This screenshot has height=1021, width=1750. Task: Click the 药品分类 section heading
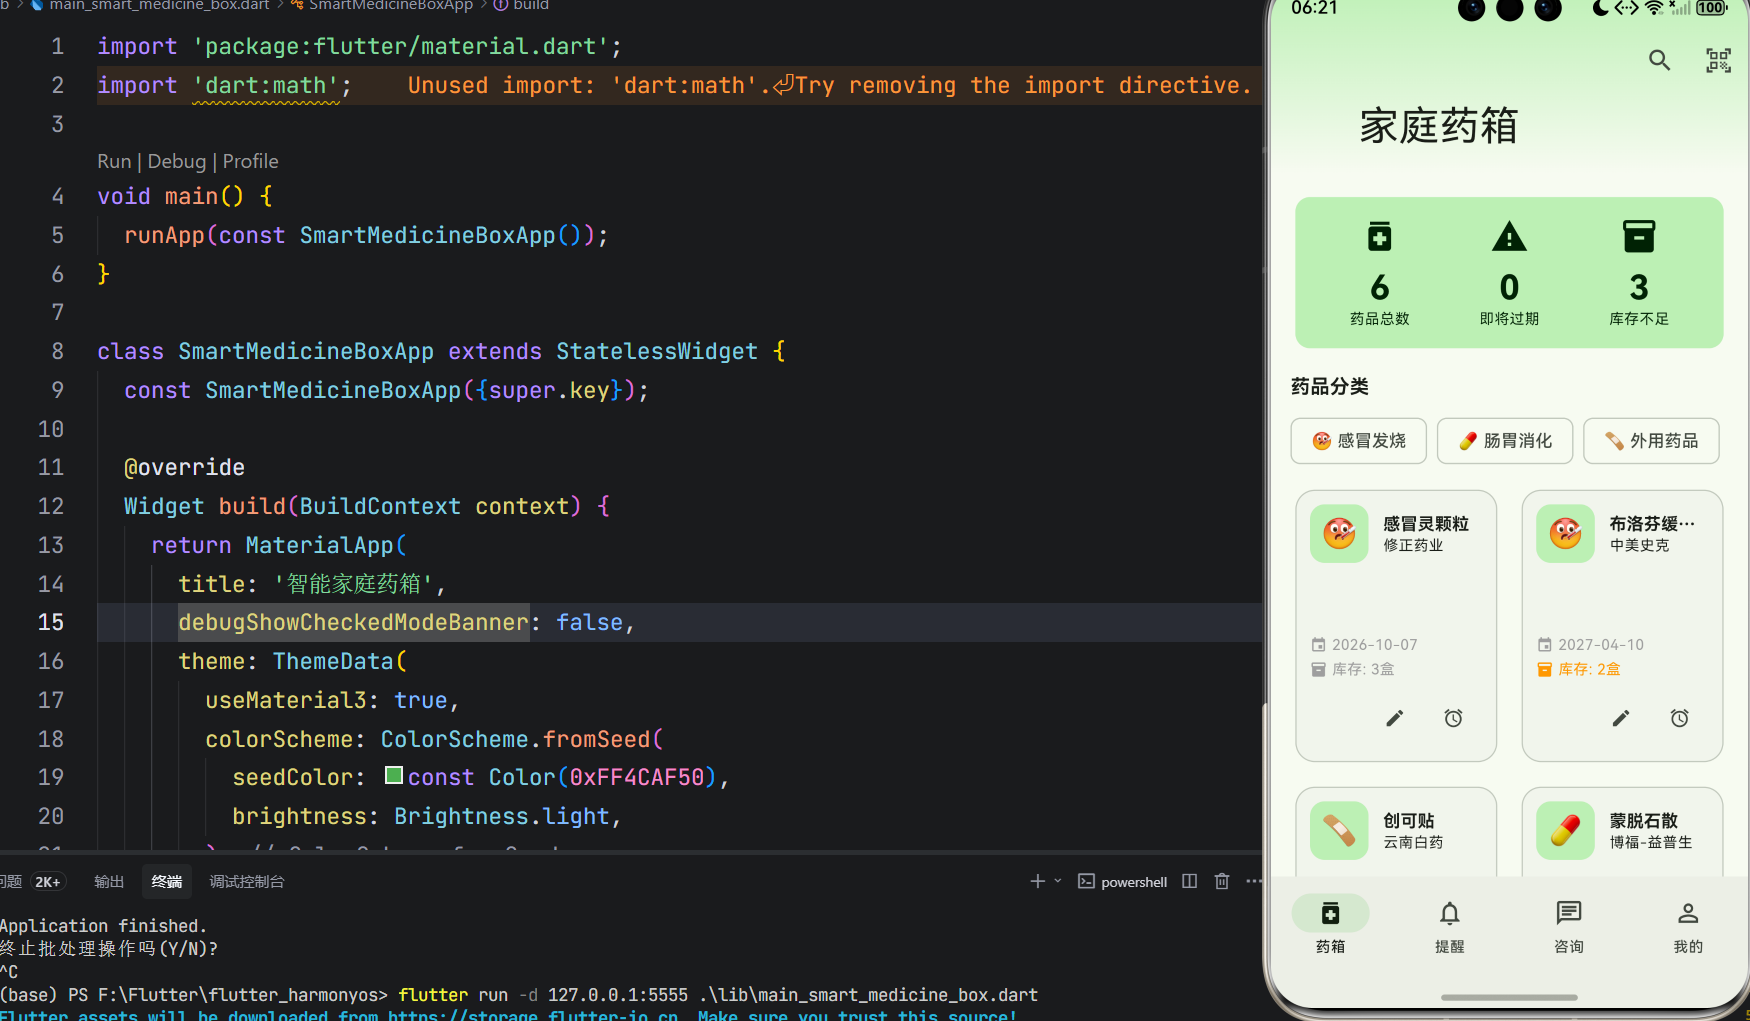[1330, 387]
